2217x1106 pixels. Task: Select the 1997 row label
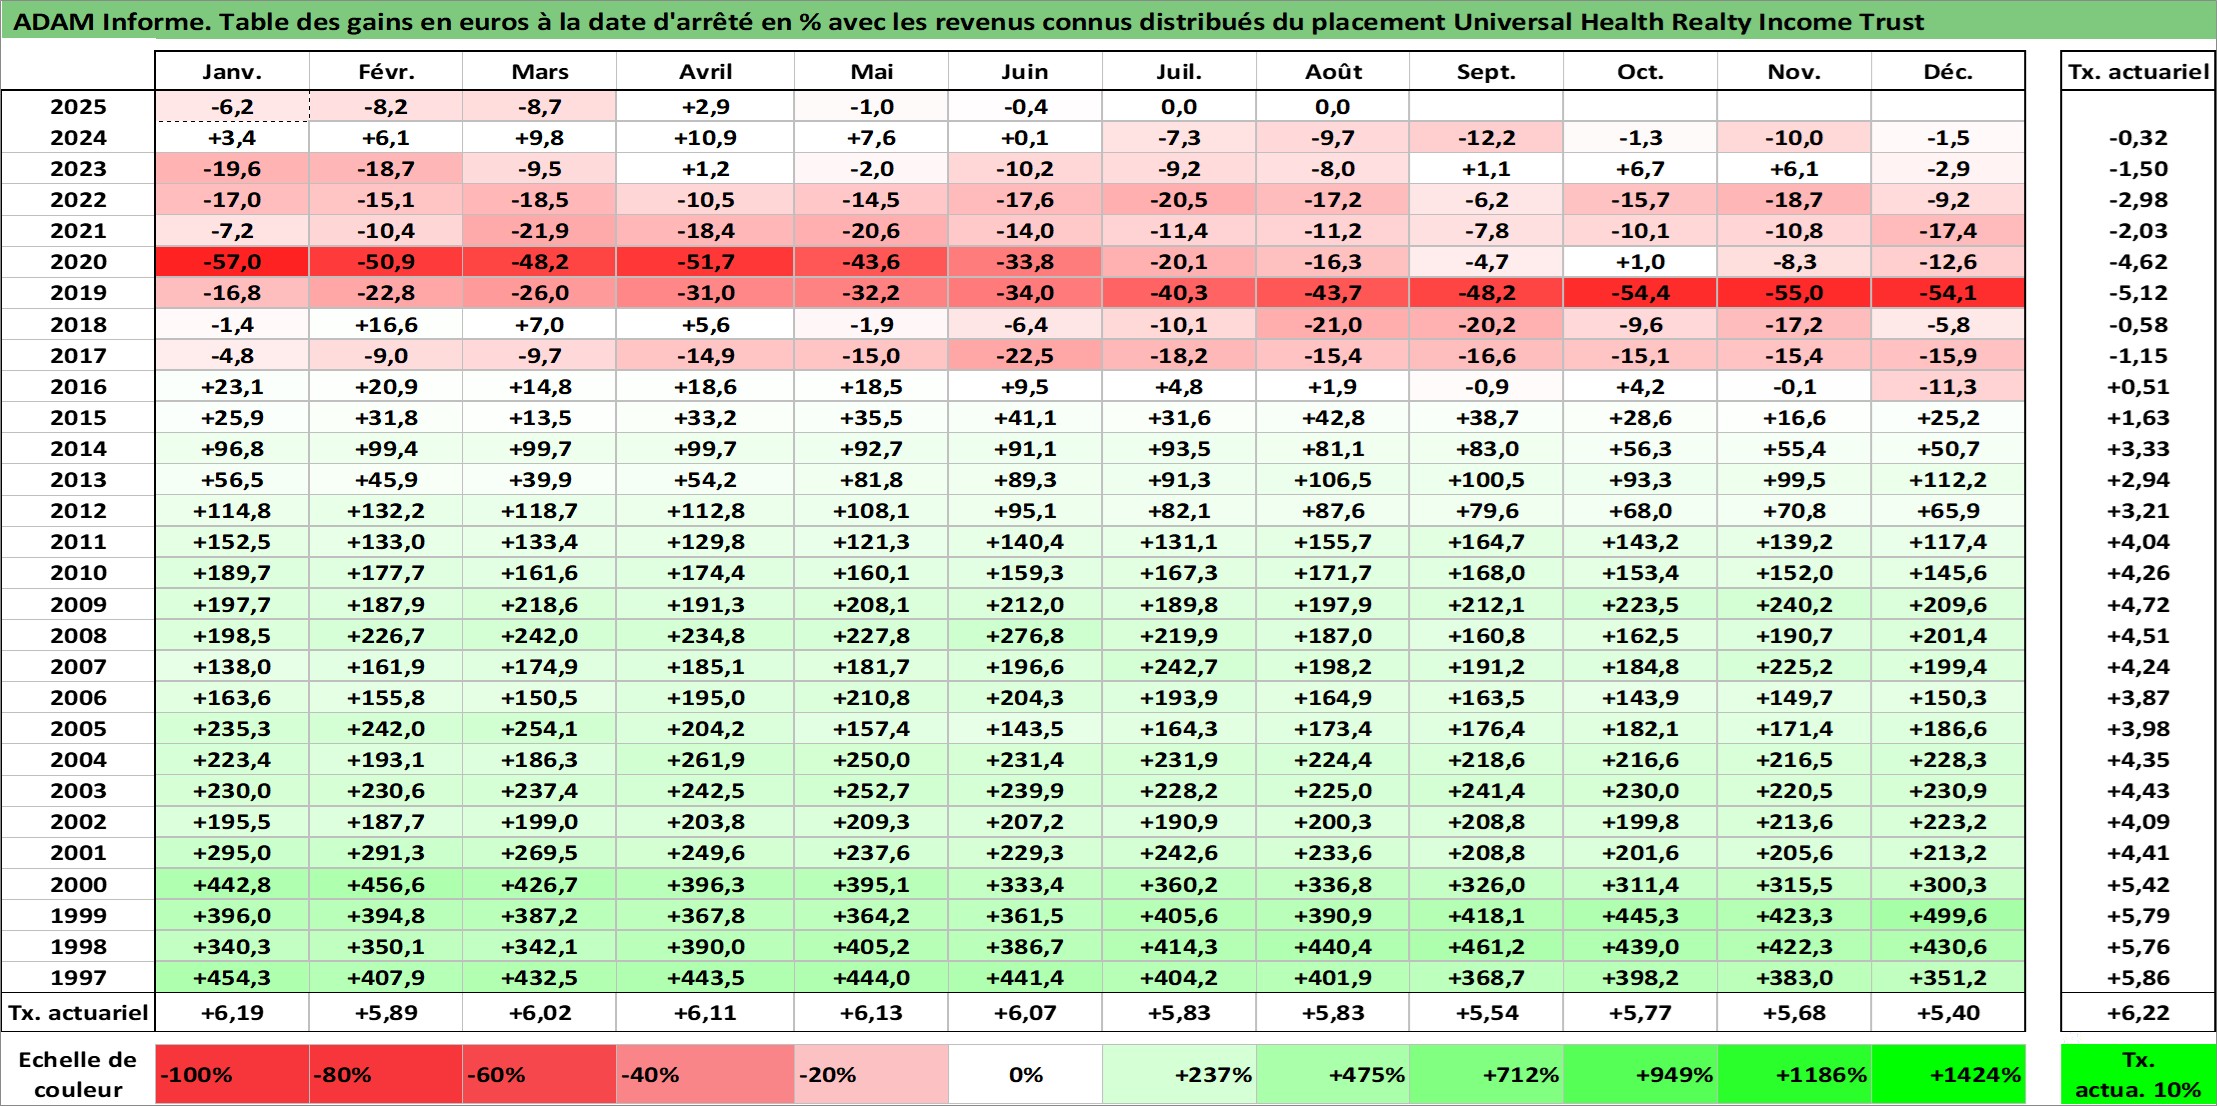[78, 977]
